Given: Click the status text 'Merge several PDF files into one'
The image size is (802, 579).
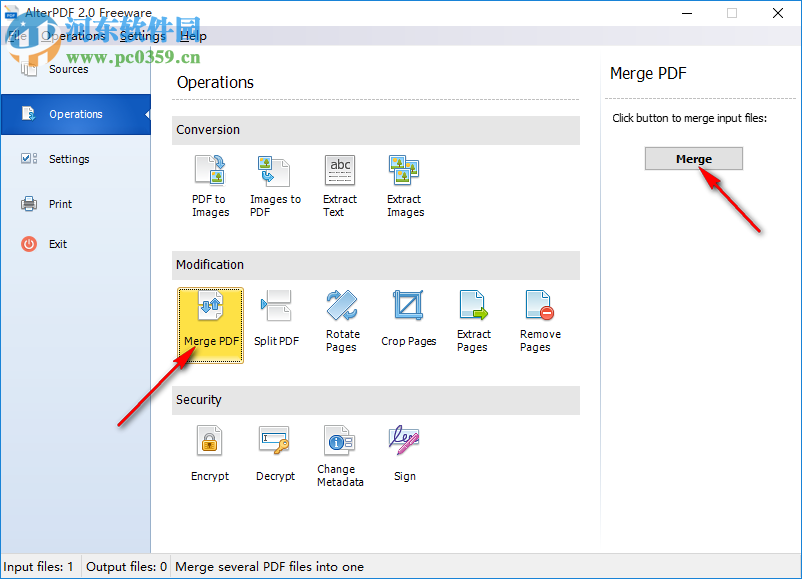Looking at the screenshot, I should [270, 567].
